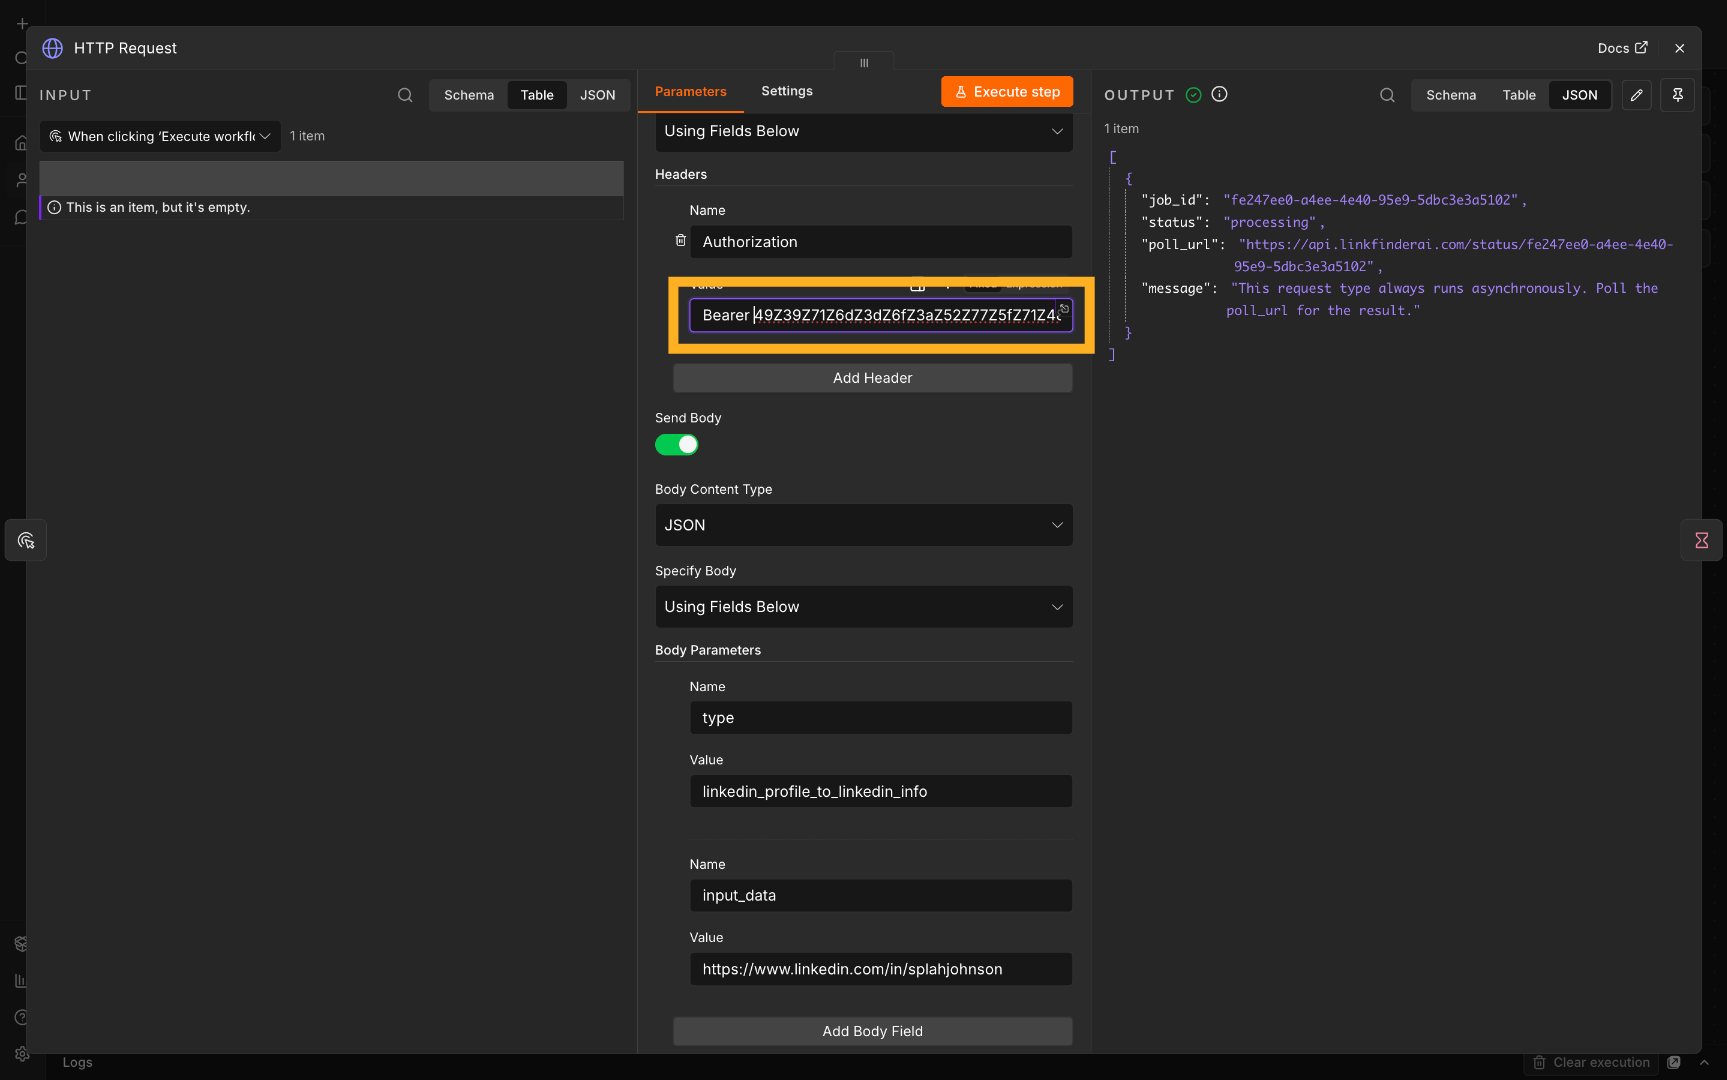The image size is (1727, 1080).
Task: Click the body parameter name field 'input_data'
Action: pyautogui.click(x=880, y=895)
